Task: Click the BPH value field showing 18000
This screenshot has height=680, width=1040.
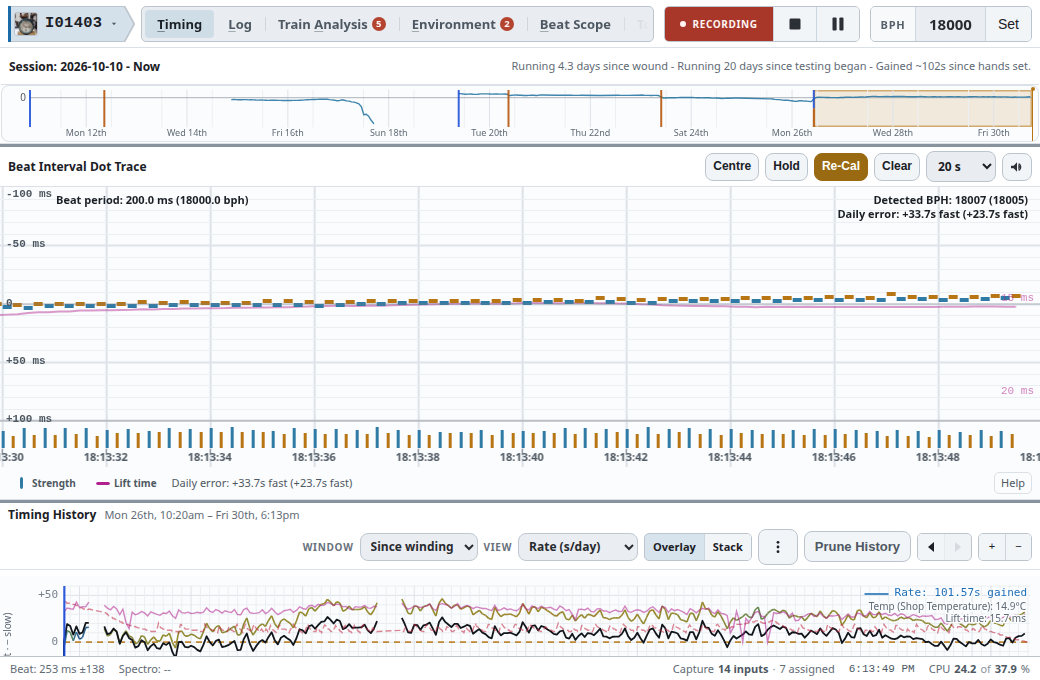Action: [x=950, y=25]
